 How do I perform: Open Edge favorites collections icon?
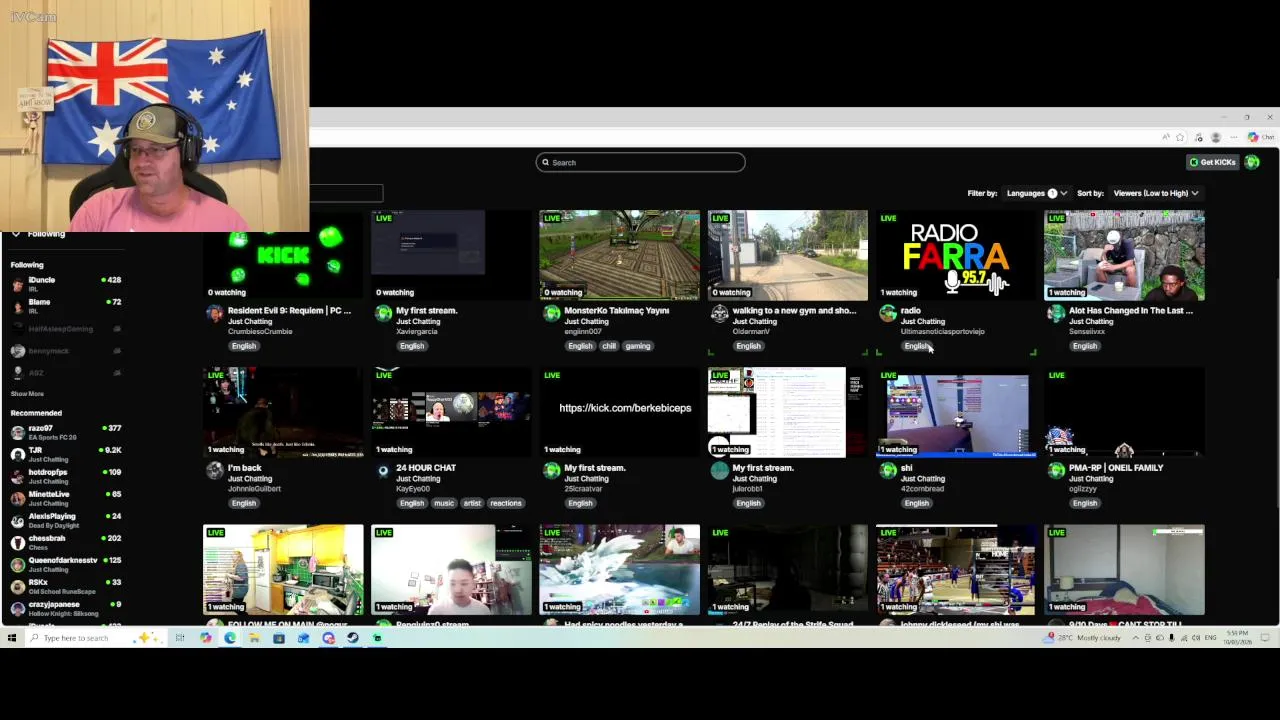point(1198,137)
